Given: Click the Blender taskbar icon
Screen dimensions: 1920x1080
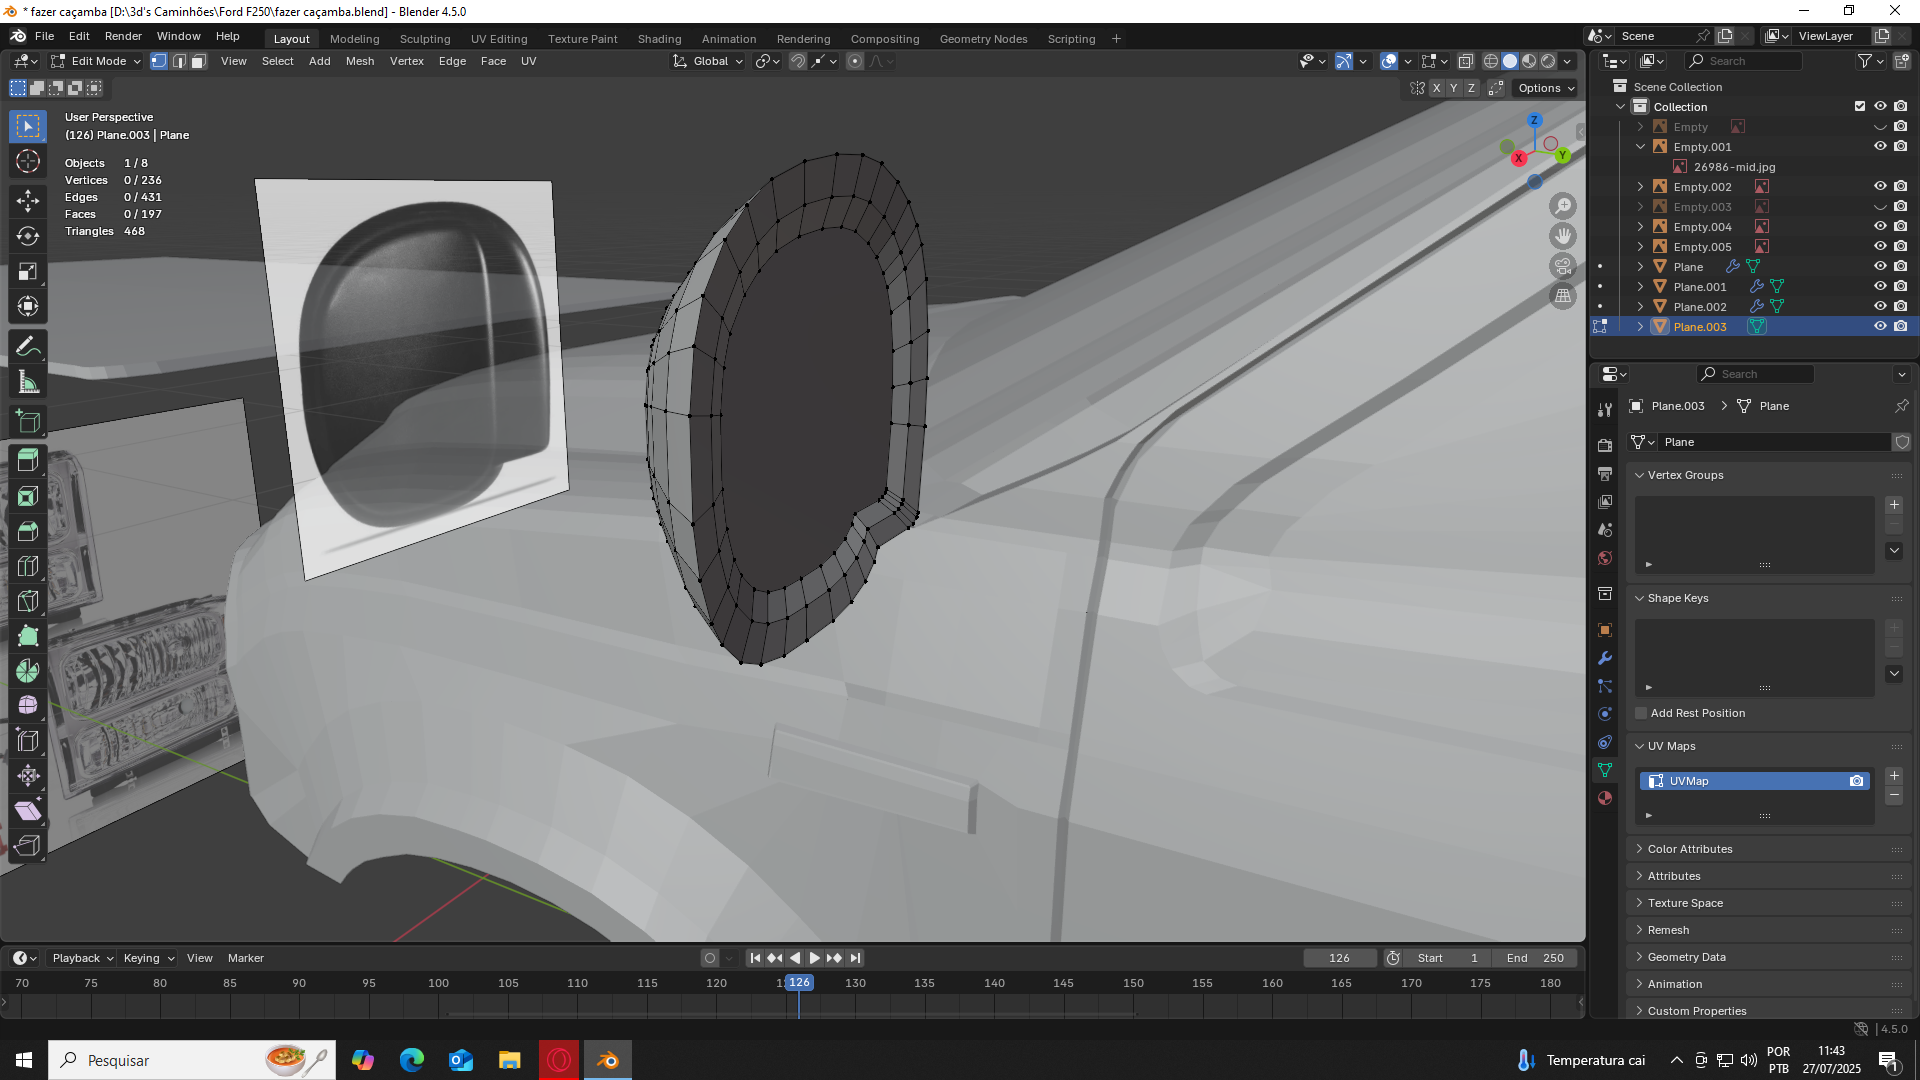Looking at the screenshot, I should [607, 1060].
